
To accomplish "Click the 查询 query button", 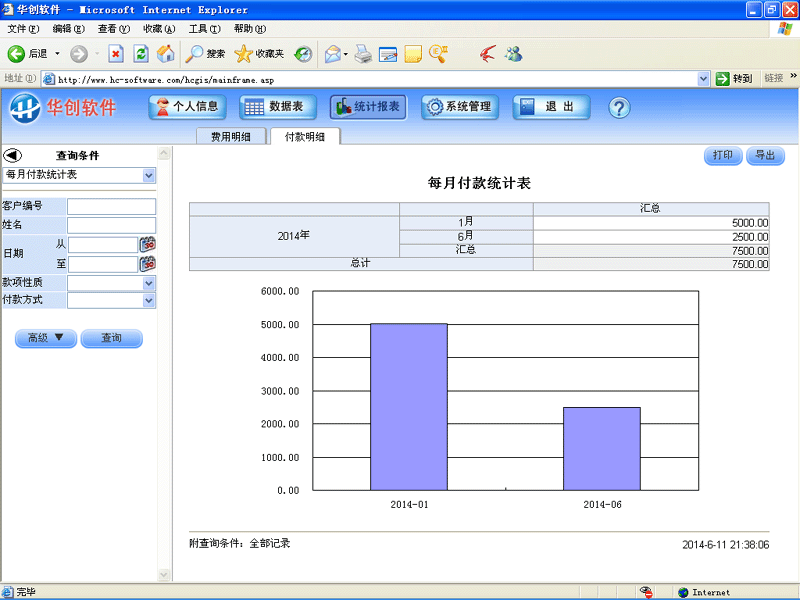I will point(112,338).
